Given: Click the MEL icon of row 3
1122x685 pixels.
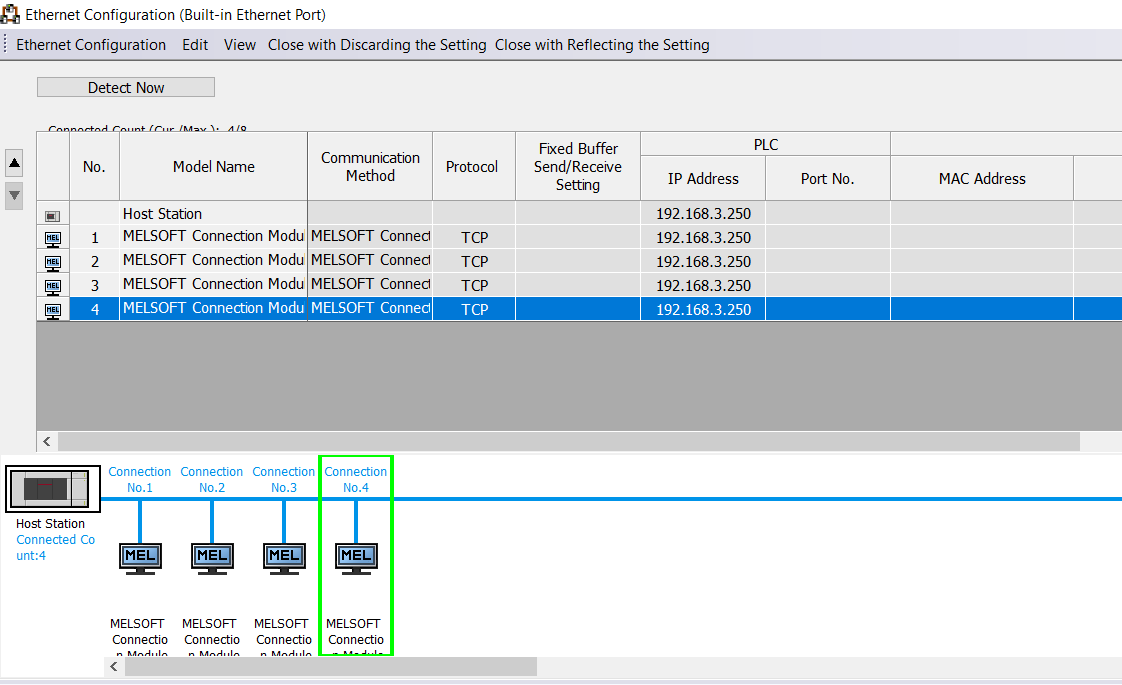Looking at the screenshot, I should click(x=53, y=286).
